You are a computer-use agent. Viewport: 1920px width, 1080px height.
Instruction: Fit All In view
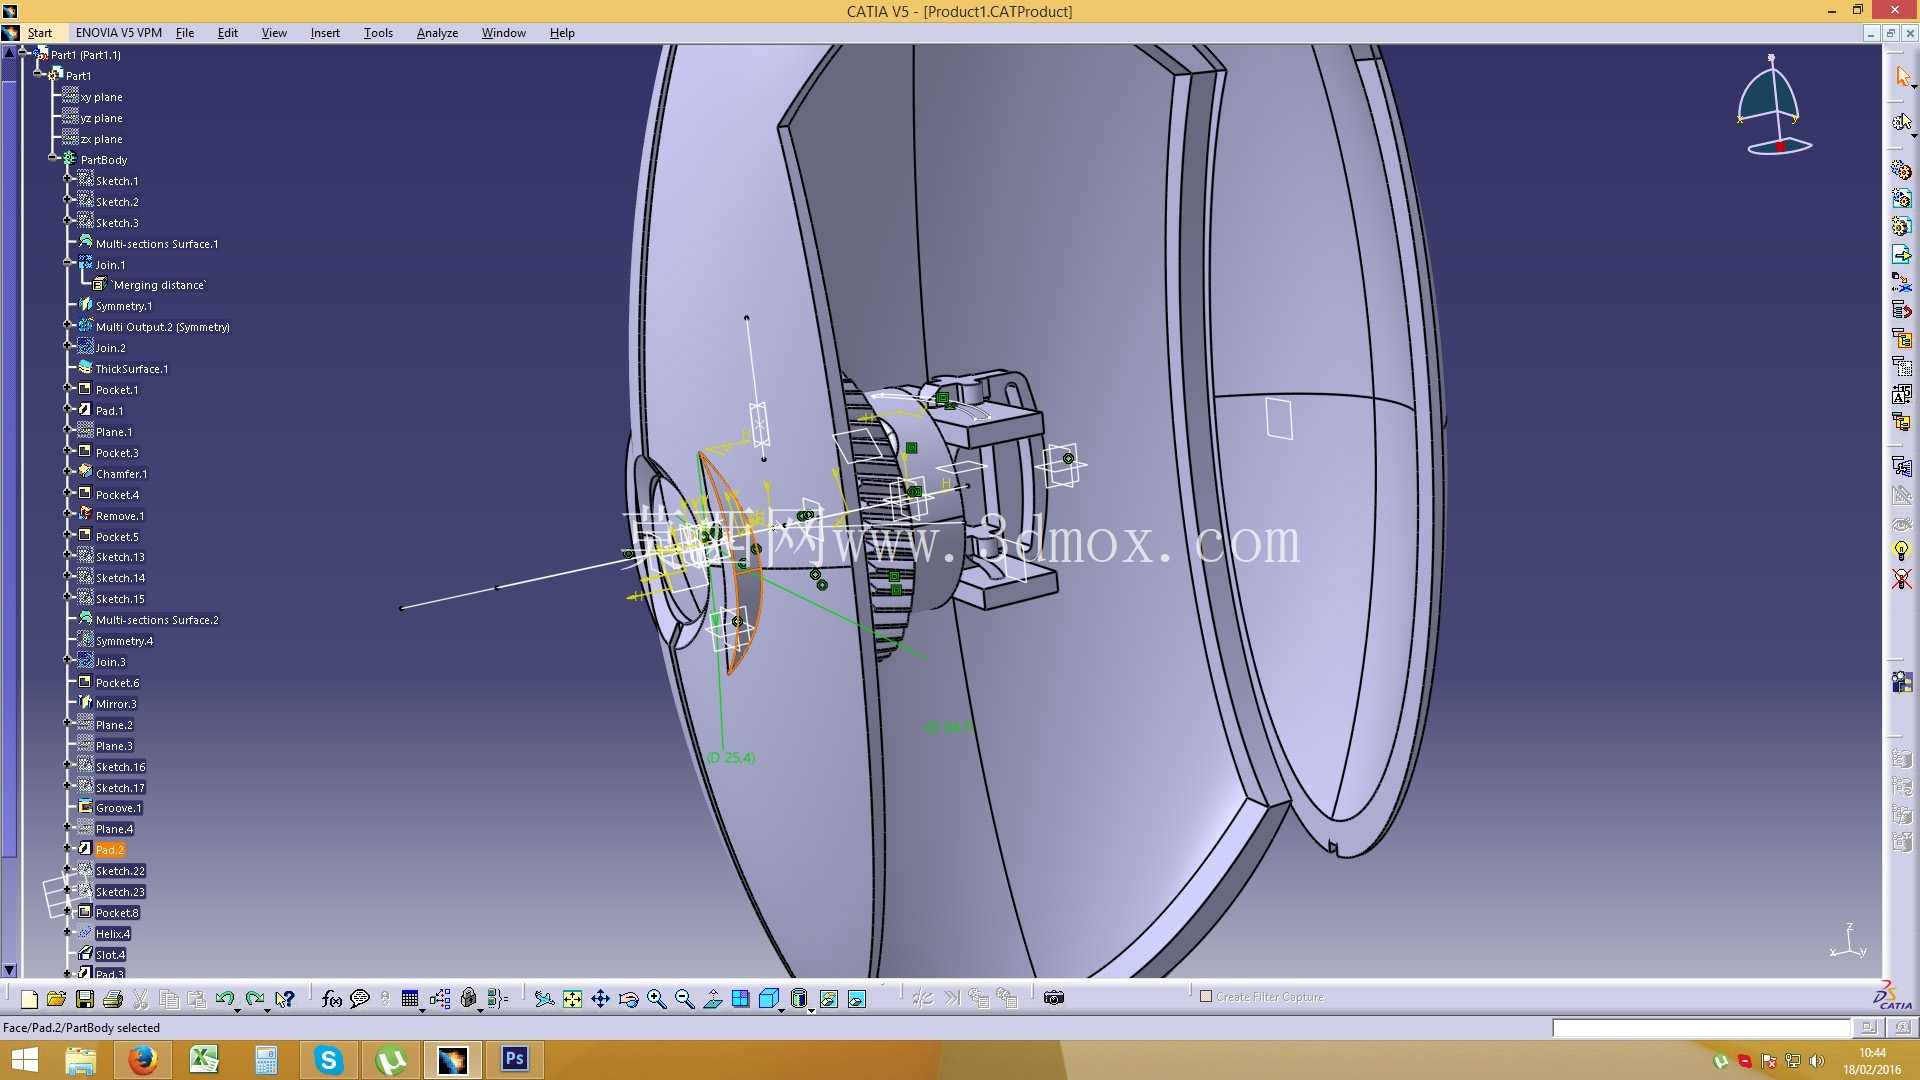tap(572, 998)
